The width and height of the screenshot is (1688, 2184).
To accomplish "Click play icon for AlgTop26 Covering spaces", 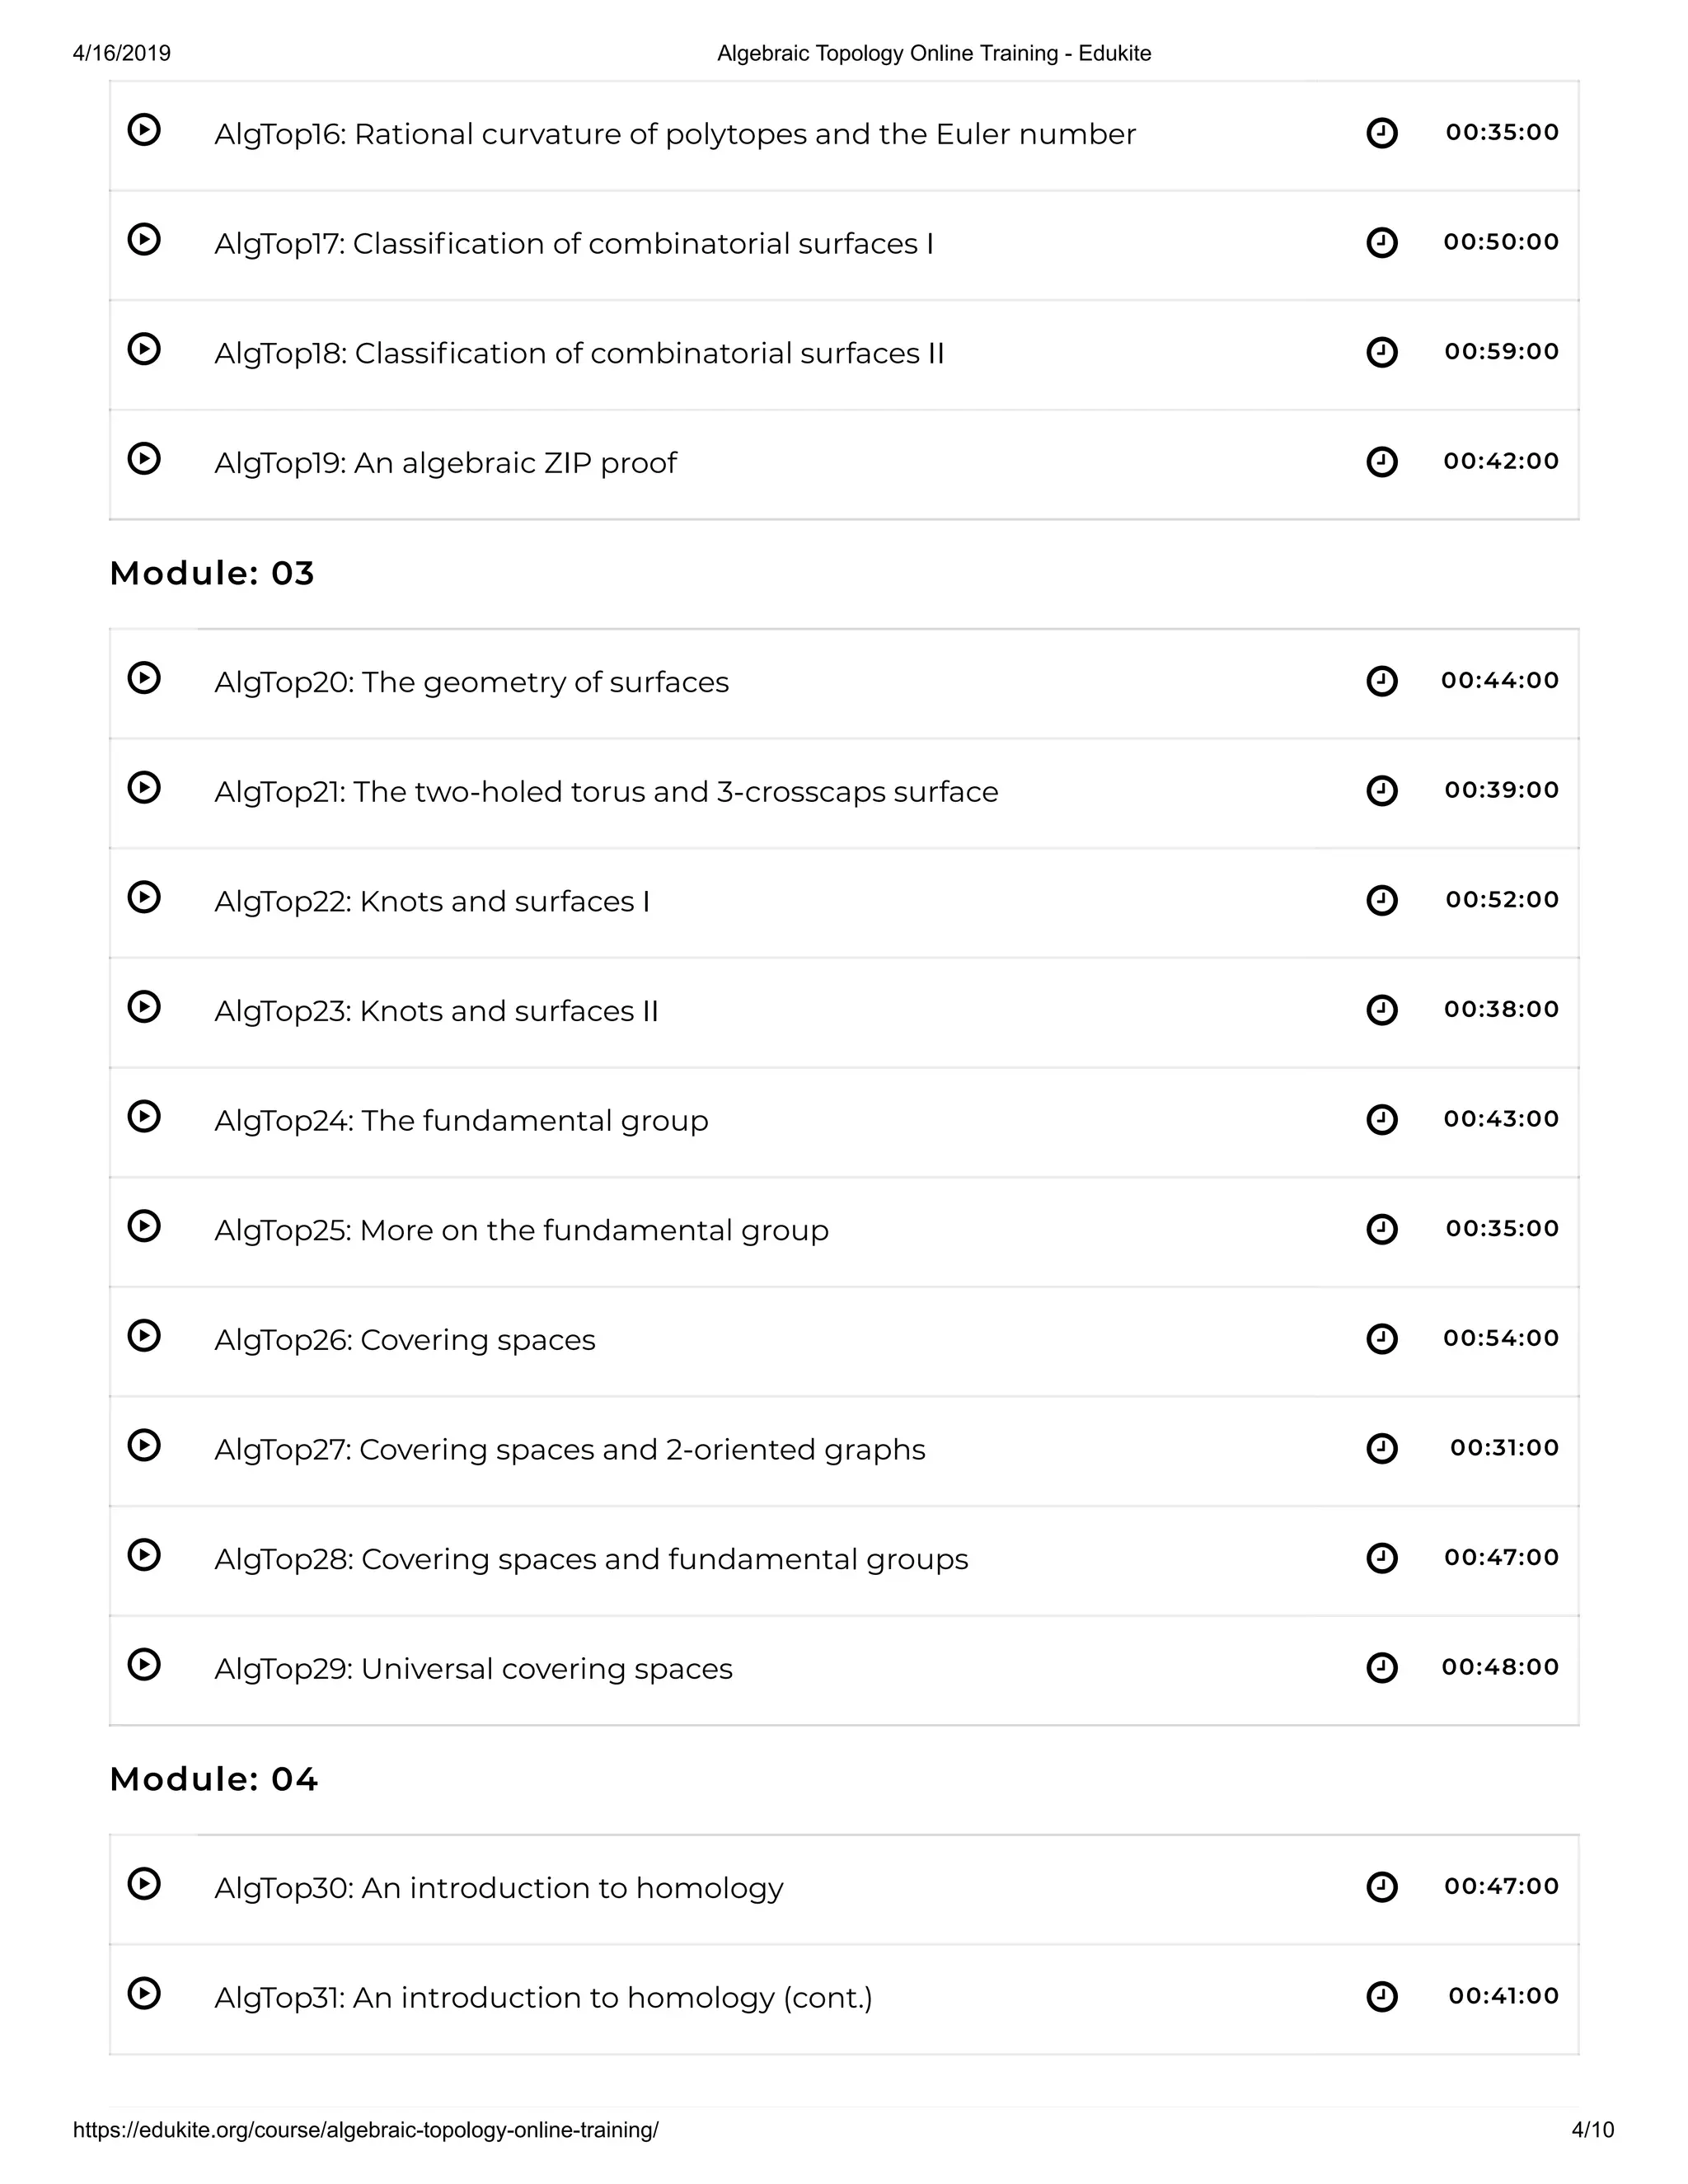I will (x=144, y=1336).
